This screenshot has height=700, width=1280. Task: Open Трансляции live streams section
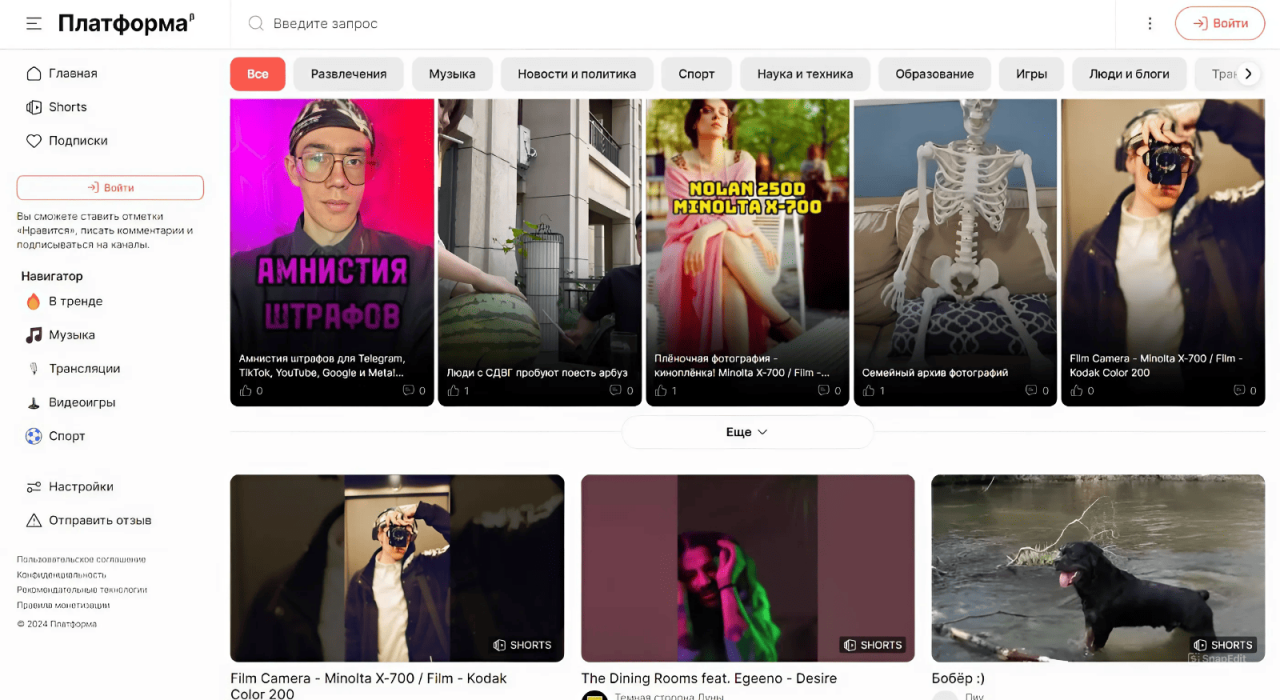coord(84,369)
